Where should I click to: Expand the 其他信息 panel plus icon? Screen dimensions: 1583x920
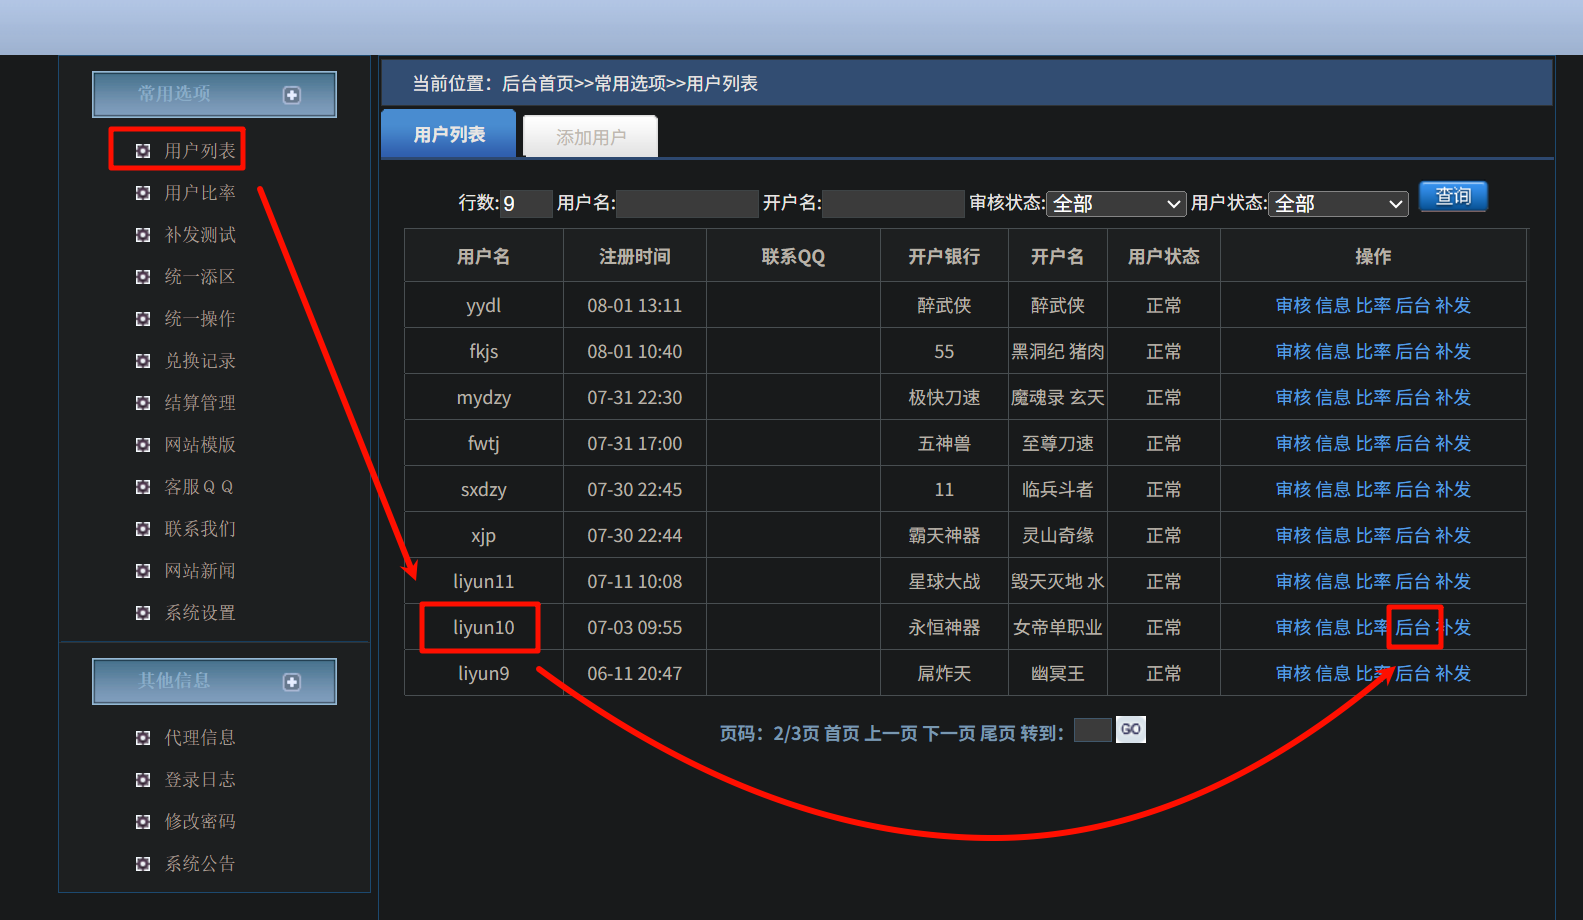tap(292, 682)
